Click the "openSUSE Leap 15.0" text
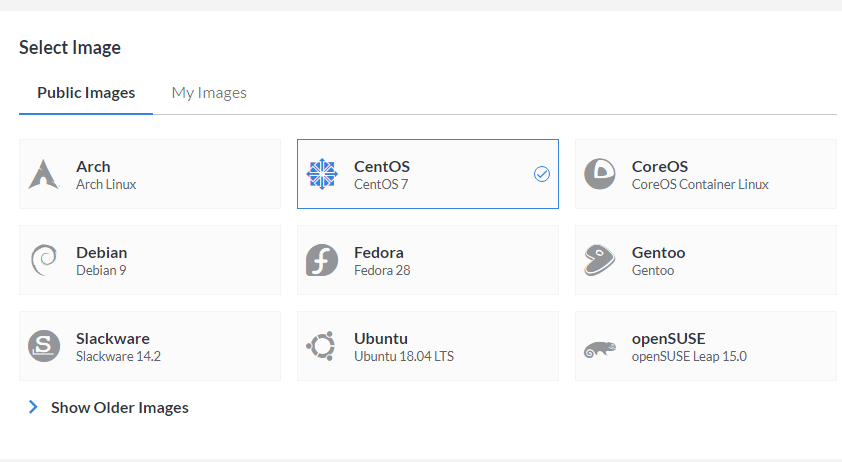The width and height of the screenshot is (842, 462). tap(689, 356)
